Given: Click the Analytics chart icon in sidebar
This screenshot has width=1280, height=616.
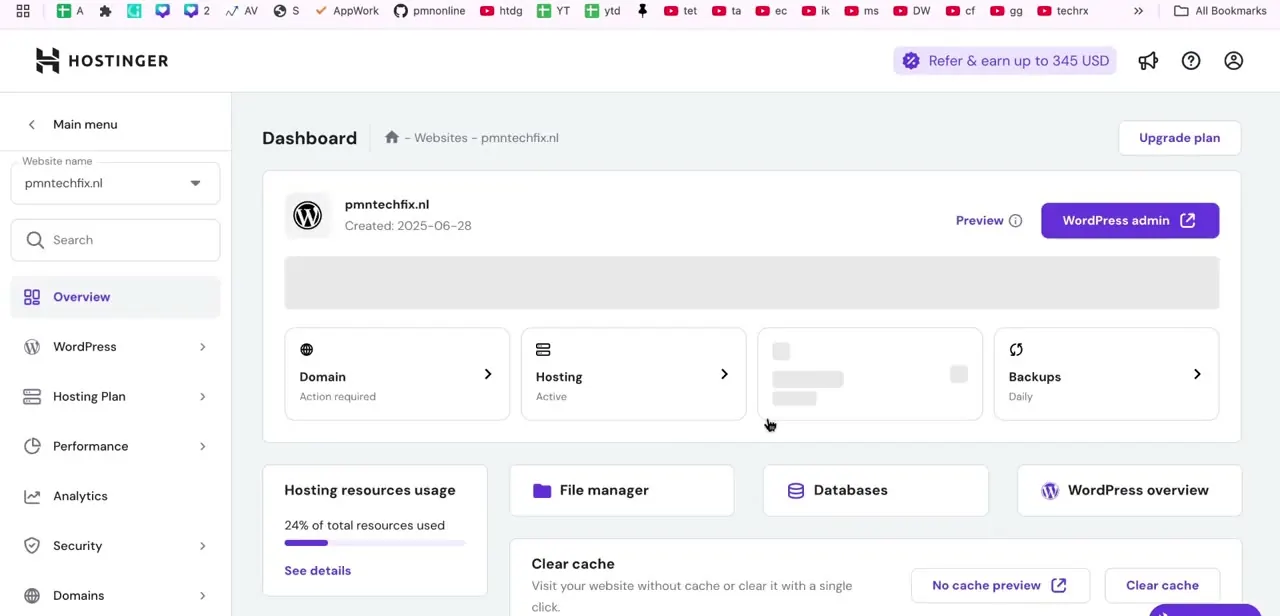Looking at the screenshot, I should click(32, 496).
